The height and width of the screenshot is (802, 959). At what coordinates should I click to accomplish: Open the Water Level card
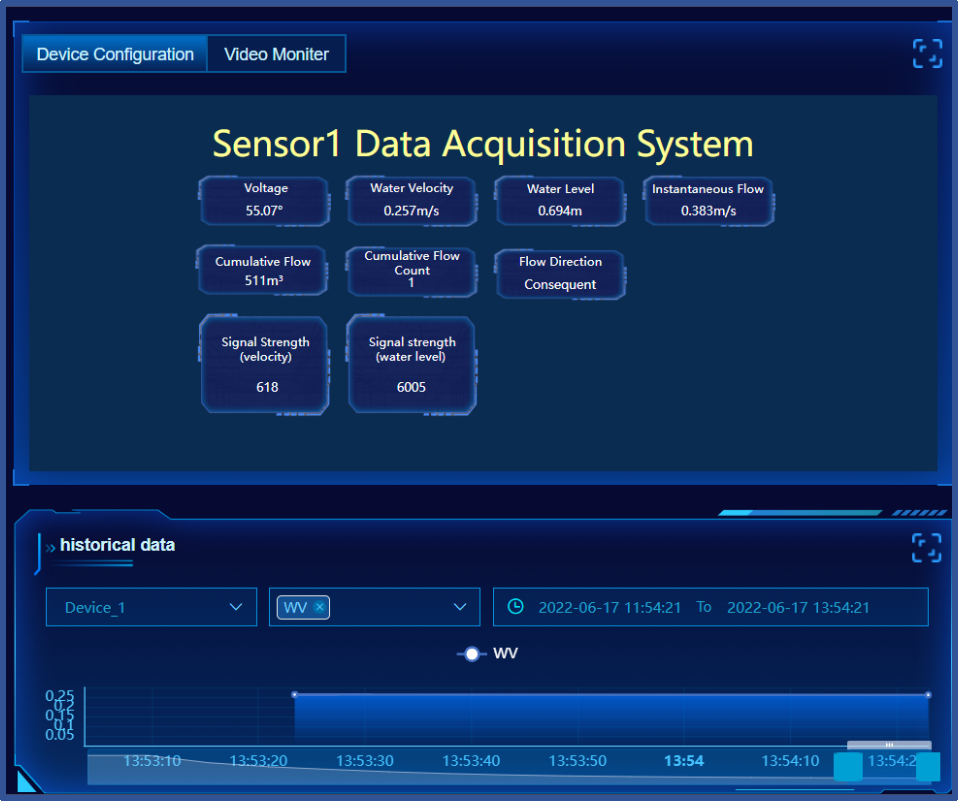tap(559, 201)
